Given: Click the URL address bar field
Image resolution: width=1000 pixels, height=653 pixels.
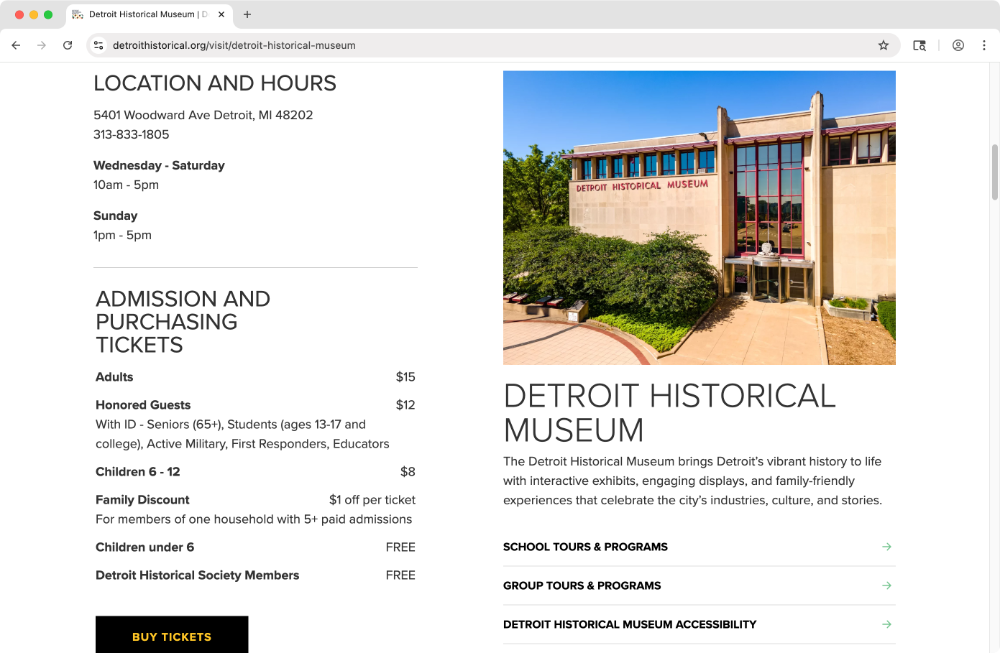Looking at the screenshot, I should (x=480, y=45).
